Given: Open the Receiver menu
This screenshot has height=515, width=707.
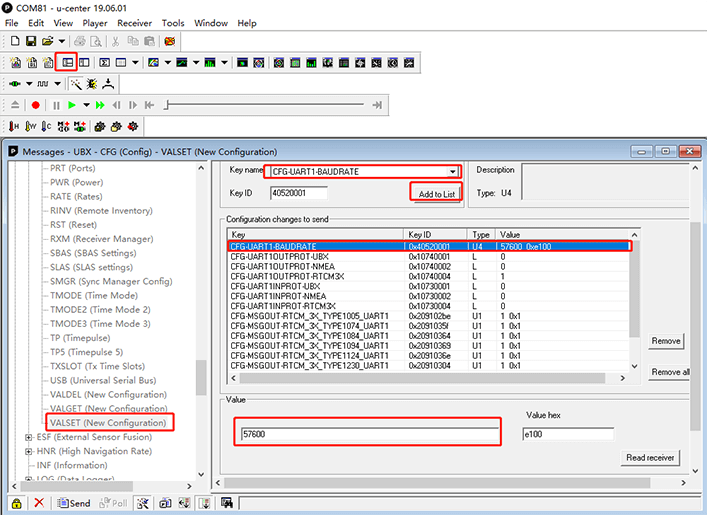Looking at the screenshot, I should [134, 23].
